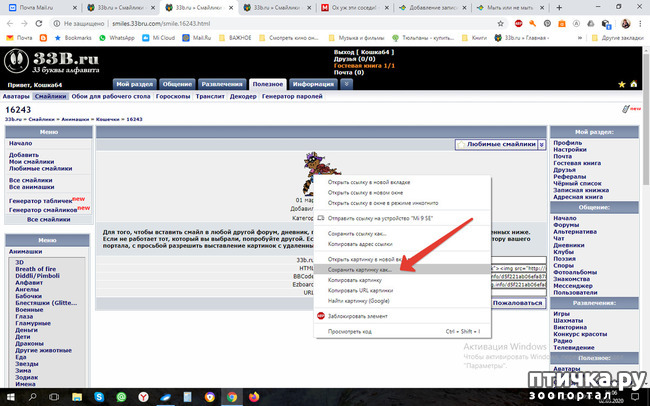Image resolution: width=650 pixels, height=406 pixels.
Task: Switch to the Почта Mail.ru browser tab
Action: (x=41, y=7)
